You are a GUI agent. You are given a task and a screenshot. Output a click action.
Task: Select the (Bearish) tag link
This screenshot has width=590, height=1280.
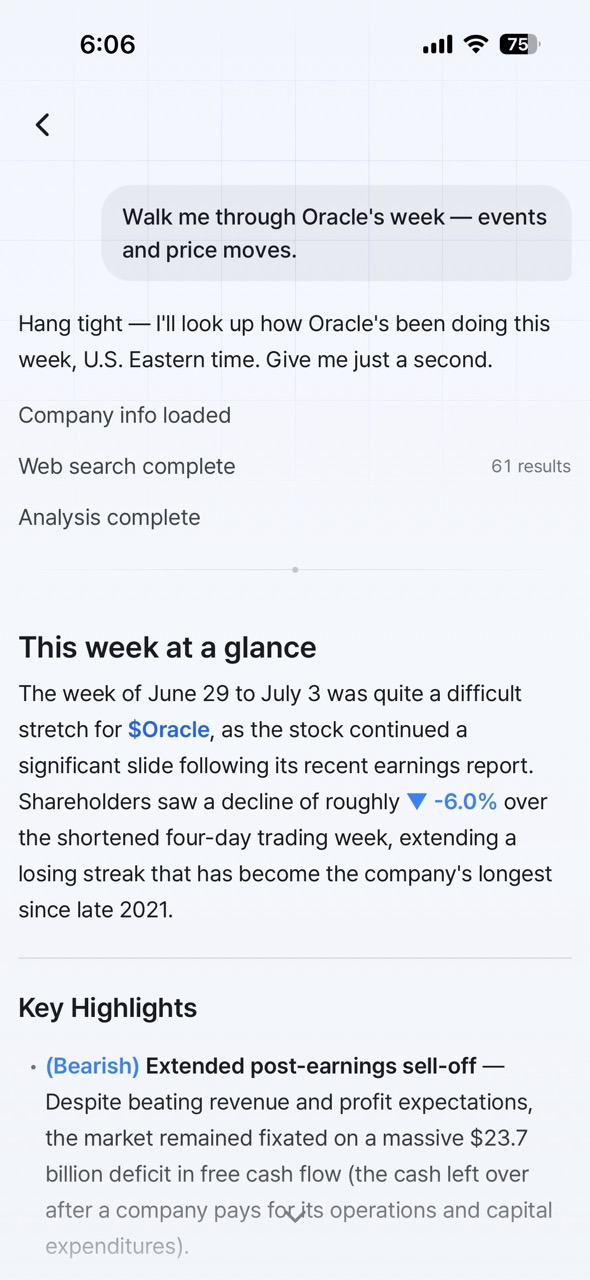coord(92,1066)
